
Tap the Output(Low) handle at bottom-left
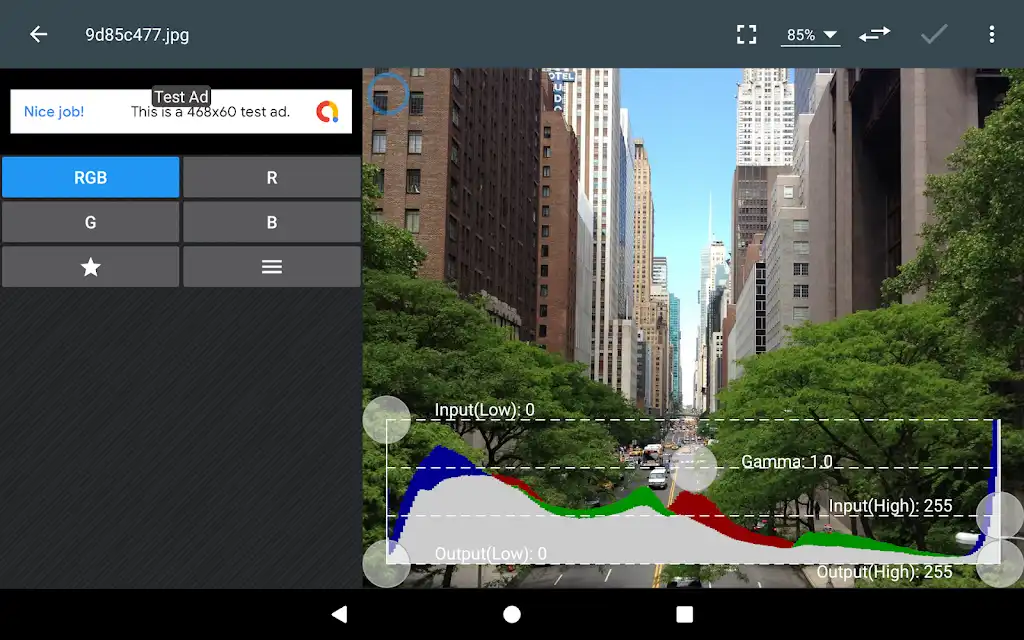tap(387, 563)
